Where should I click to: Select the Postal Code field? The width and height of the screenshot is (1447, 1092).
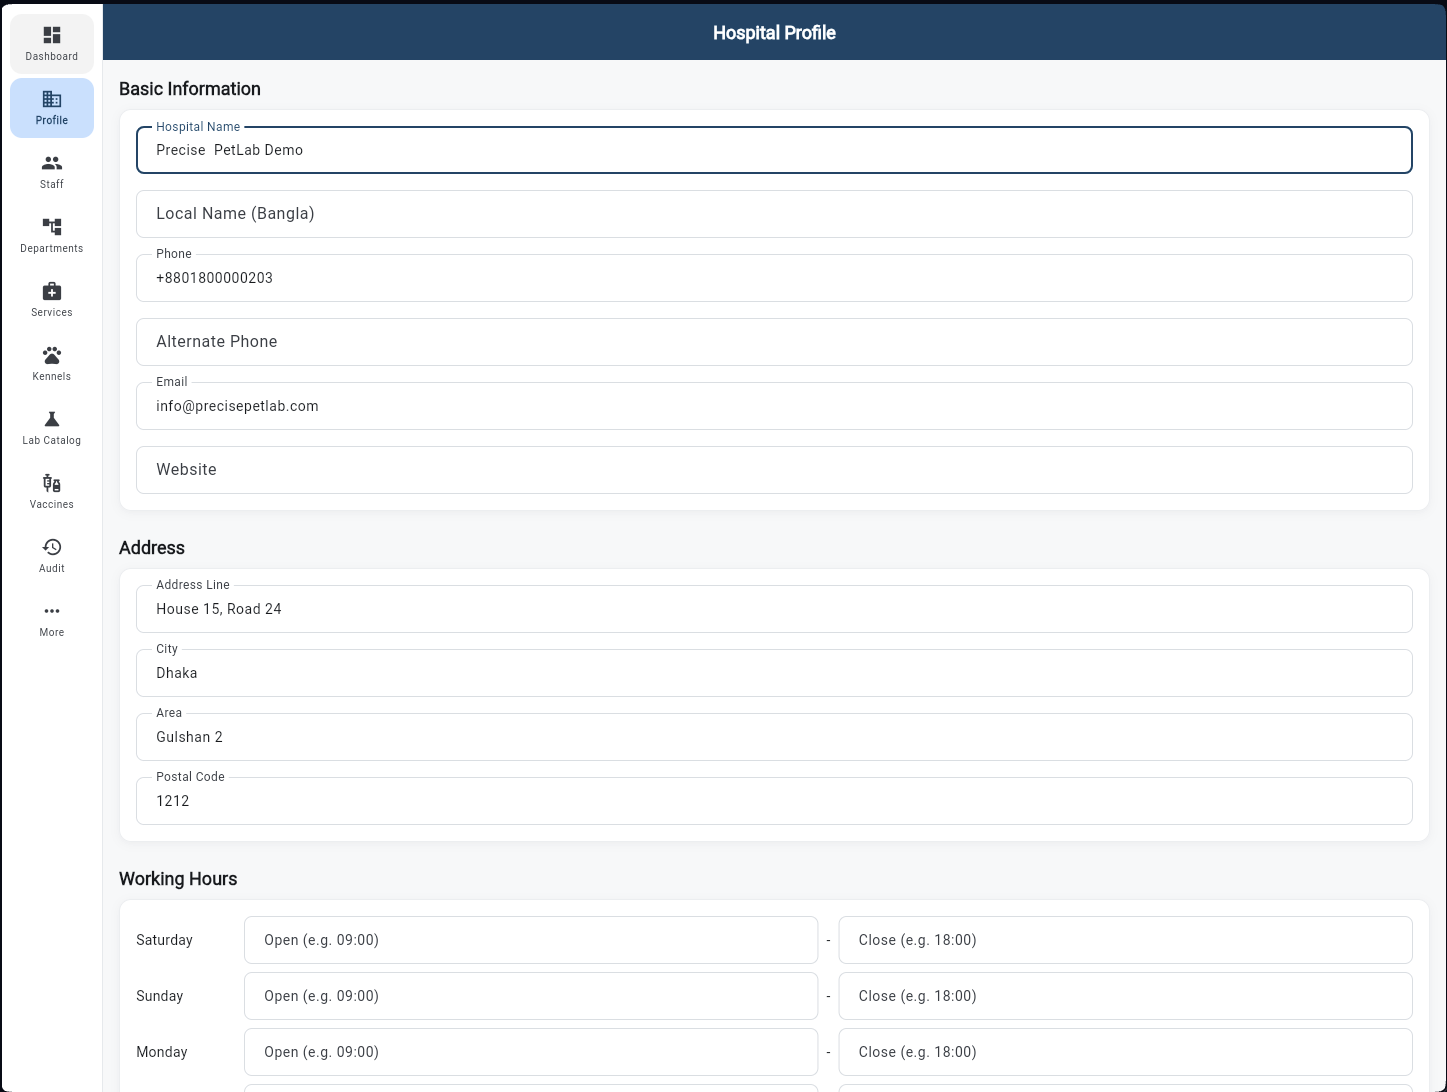point(773,801)
